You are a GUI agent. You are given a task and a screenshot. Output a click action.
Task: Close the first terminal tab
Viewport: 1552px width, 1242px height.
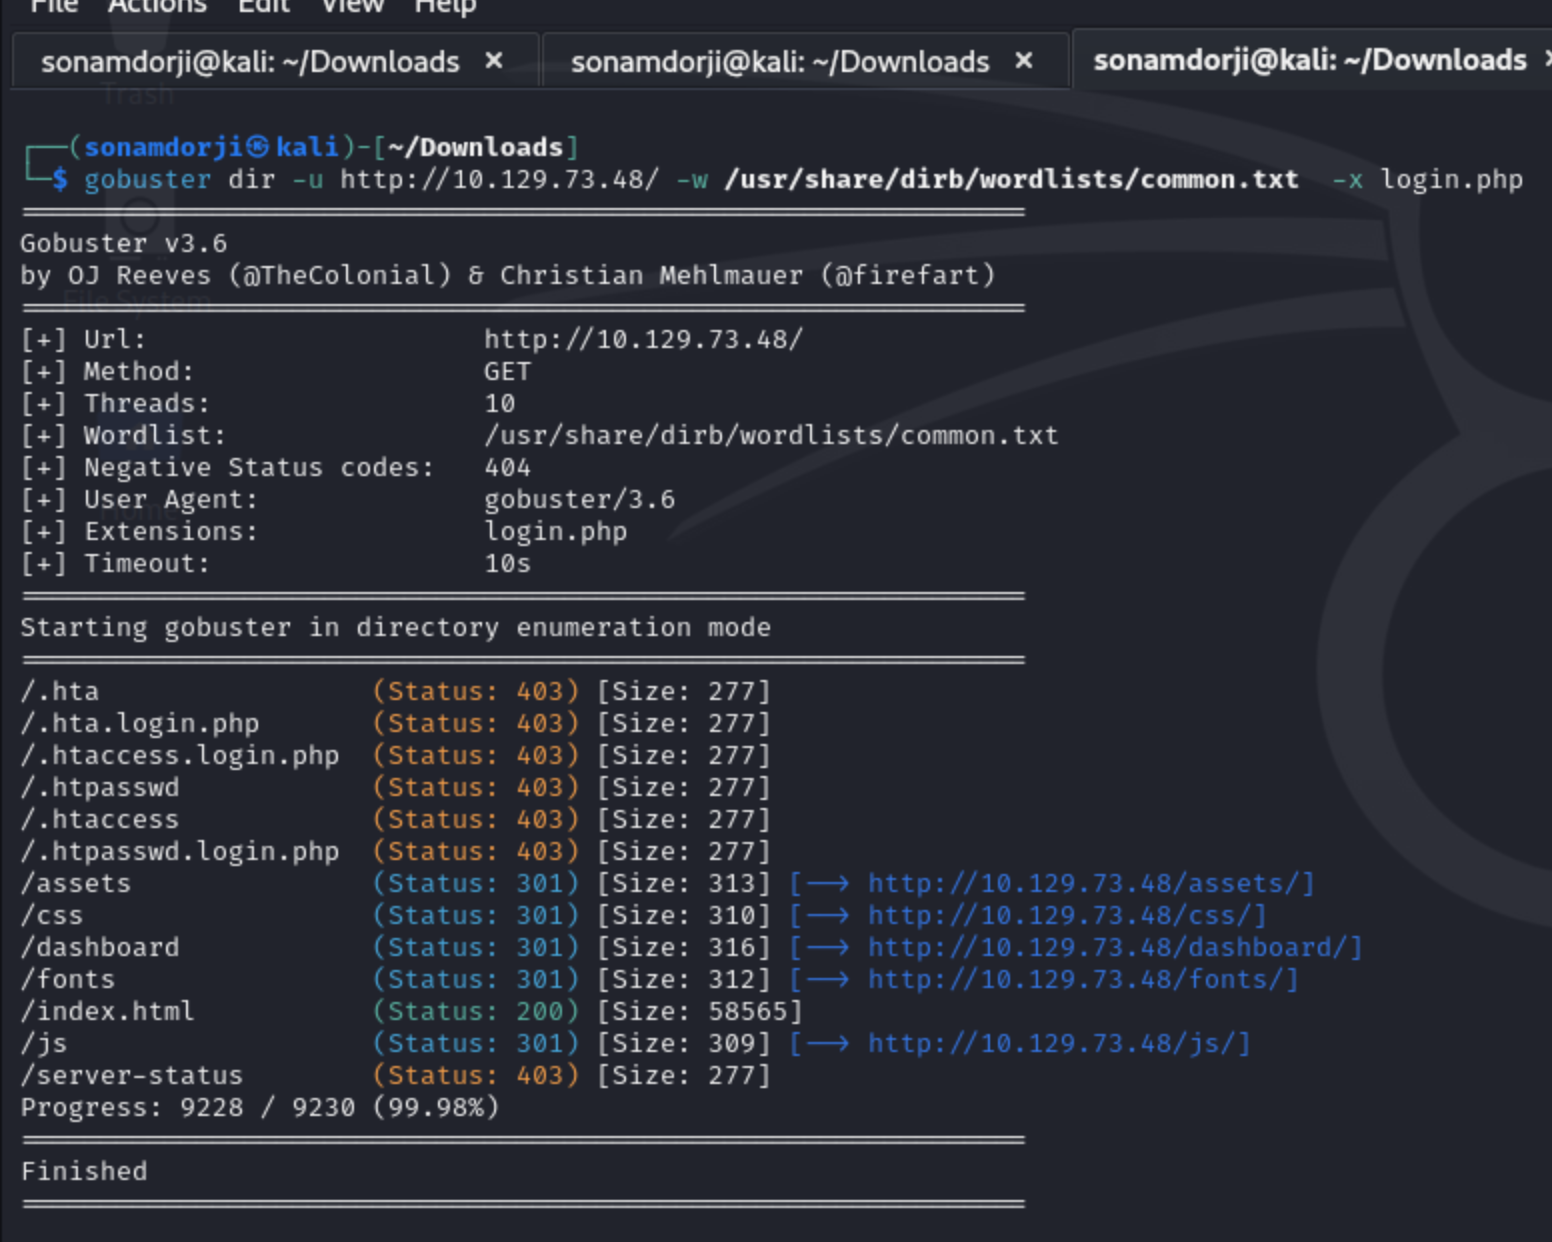[493, 61]
